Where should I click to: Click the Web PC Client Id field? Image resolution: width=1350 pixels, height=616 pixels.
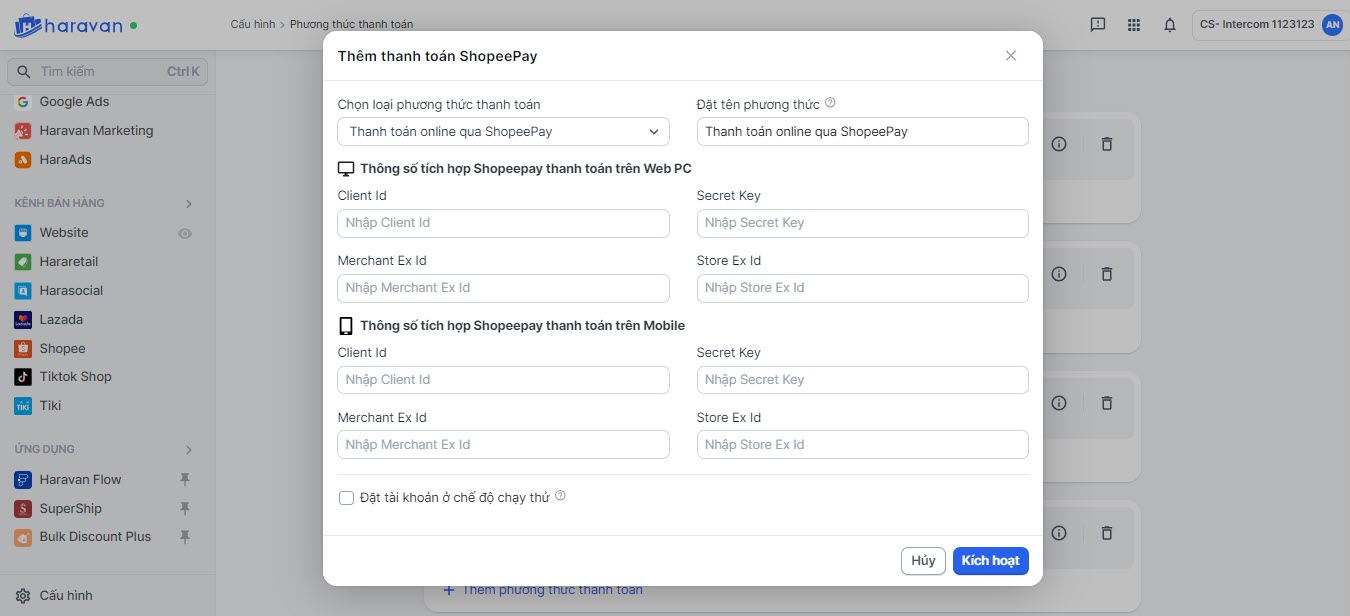(x=503, y=223)
